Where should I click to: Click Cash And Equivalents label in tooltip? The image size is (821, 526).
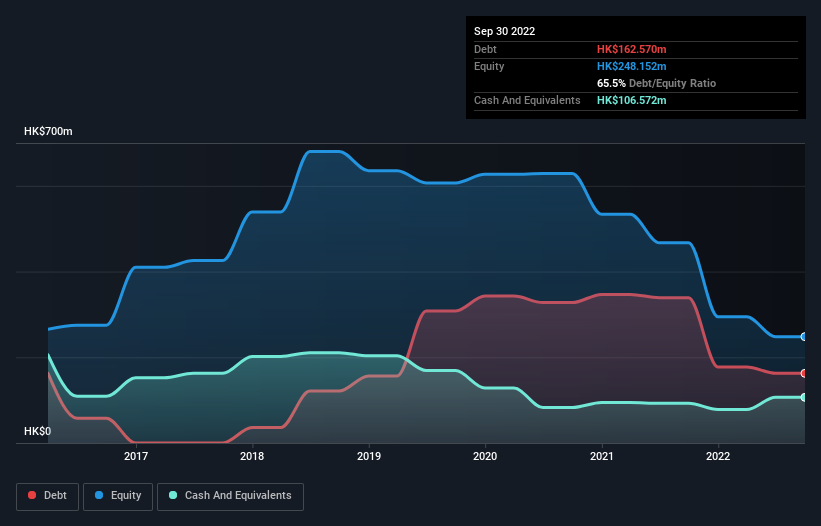click(527, 100)
